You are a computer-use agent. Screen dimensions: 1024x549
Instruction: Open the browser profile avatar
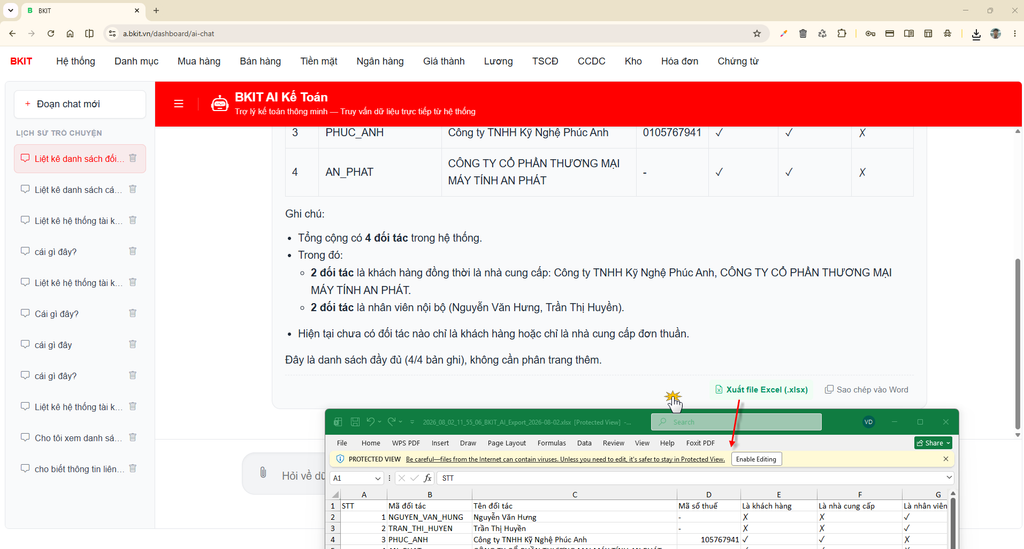(995, 33)
